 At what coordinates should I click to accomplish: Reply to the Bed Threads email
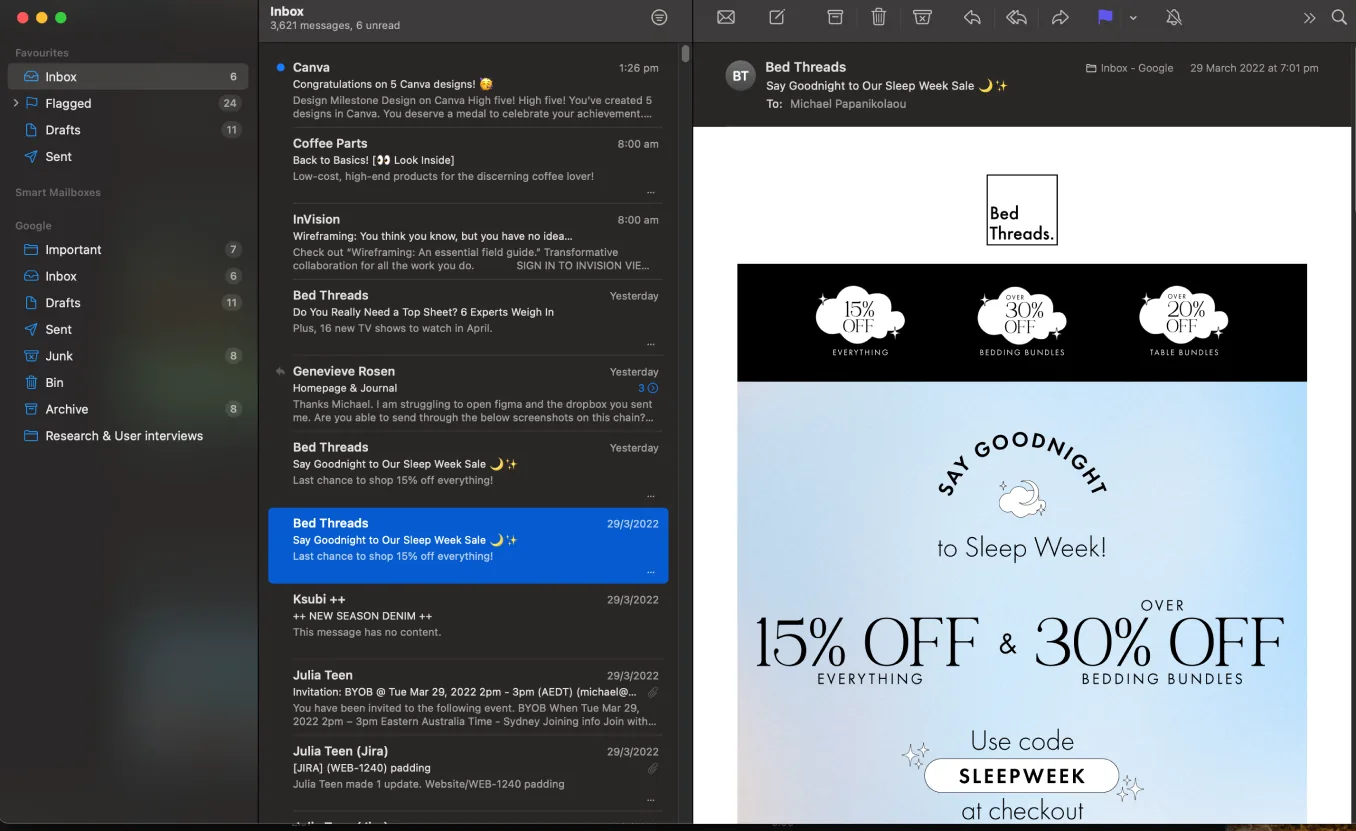[972, 18]
